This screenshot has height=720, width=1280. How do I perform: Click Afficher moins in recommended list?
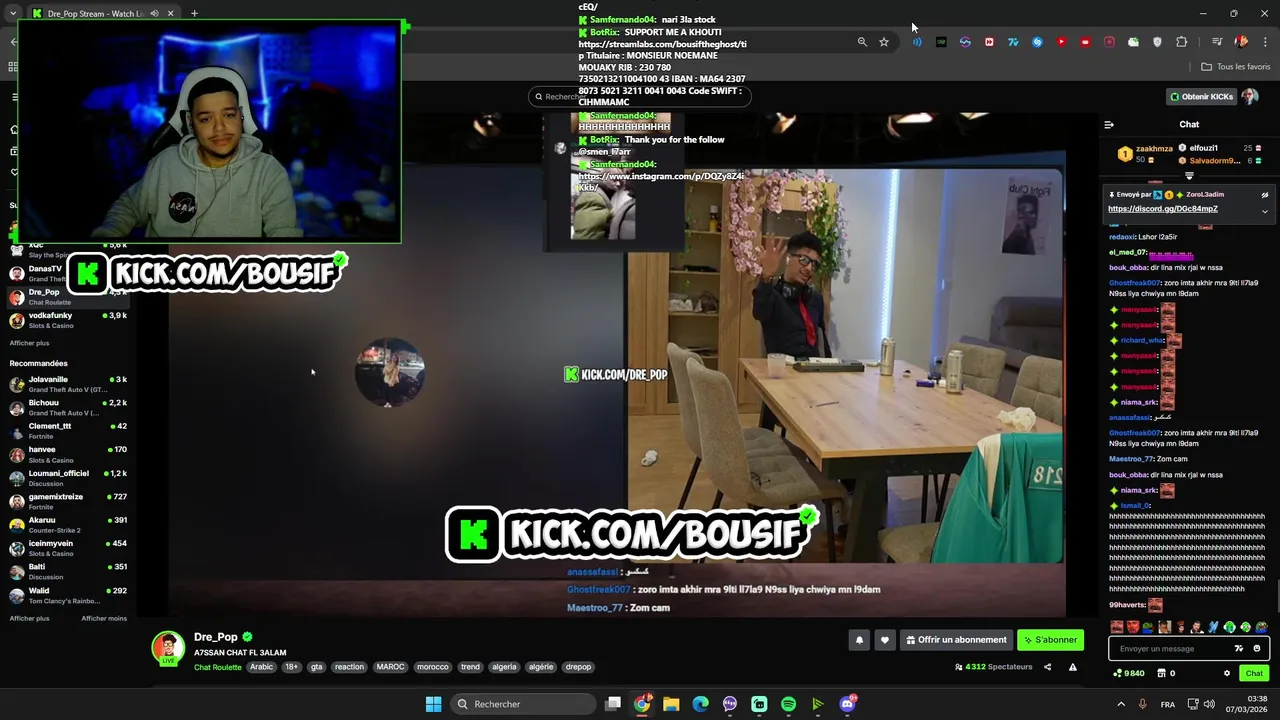pos(104,618)
